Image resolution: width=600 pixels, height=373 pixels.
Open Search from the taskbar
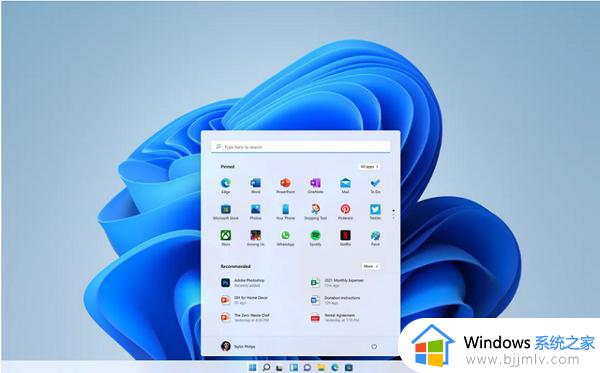coord(266,368)
